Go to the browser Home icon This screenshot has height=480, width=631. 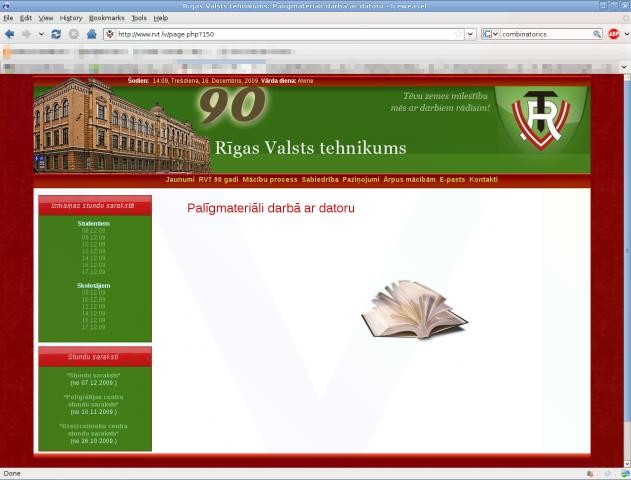(91, 33)
